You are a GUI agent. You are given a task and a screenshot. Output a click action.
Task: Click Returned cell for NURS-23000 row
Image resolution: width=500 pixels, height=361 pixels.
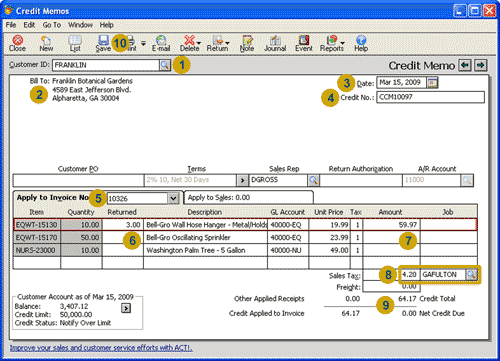123,250
